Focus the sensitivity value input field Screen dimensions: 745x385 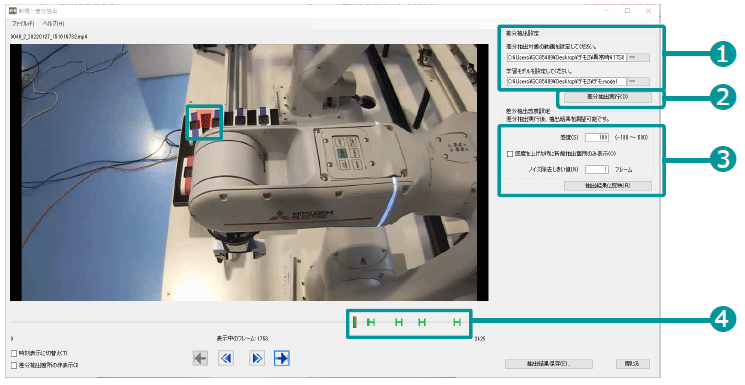pyautogui.click(x=597, y=137)
